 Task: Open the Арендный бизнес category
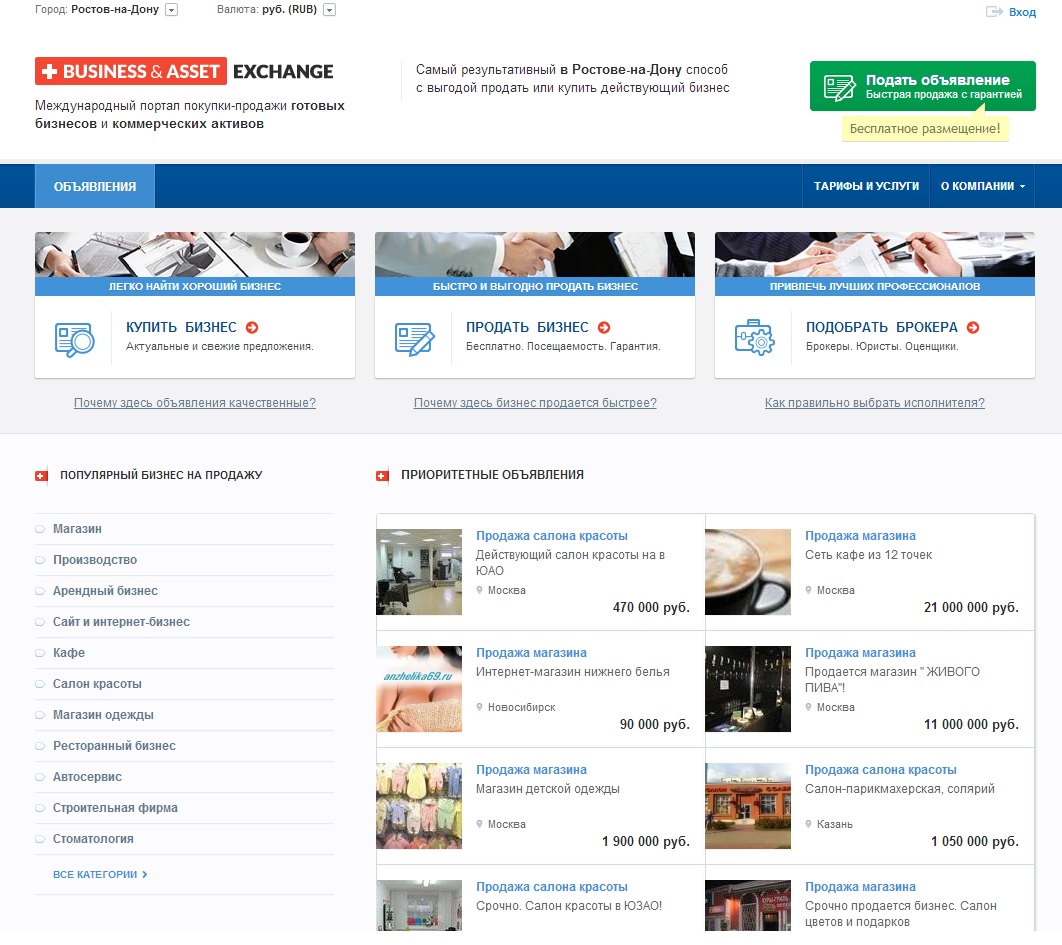coord(105,591)
